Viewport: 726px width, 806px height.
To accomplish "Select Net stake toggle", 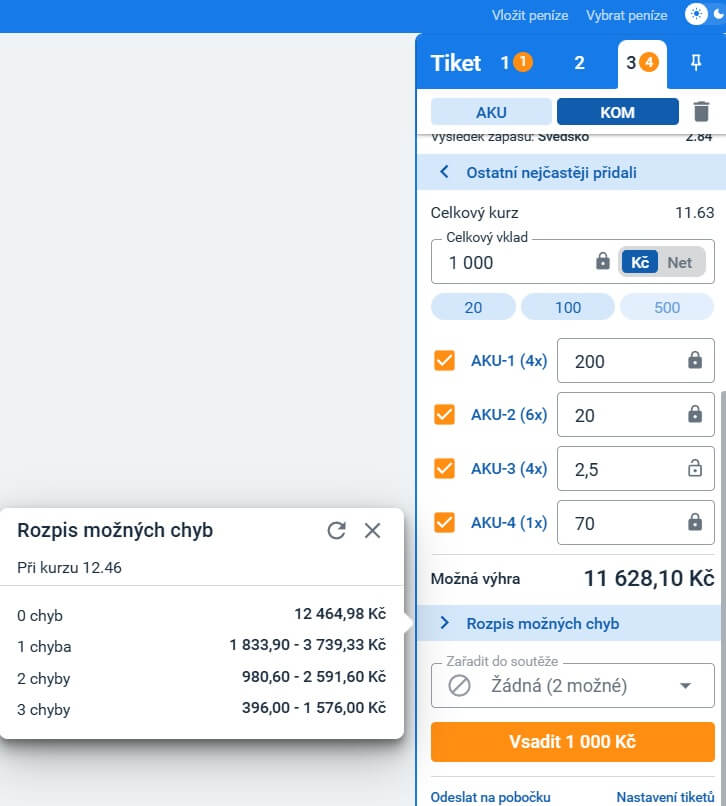I will [680, 262].
